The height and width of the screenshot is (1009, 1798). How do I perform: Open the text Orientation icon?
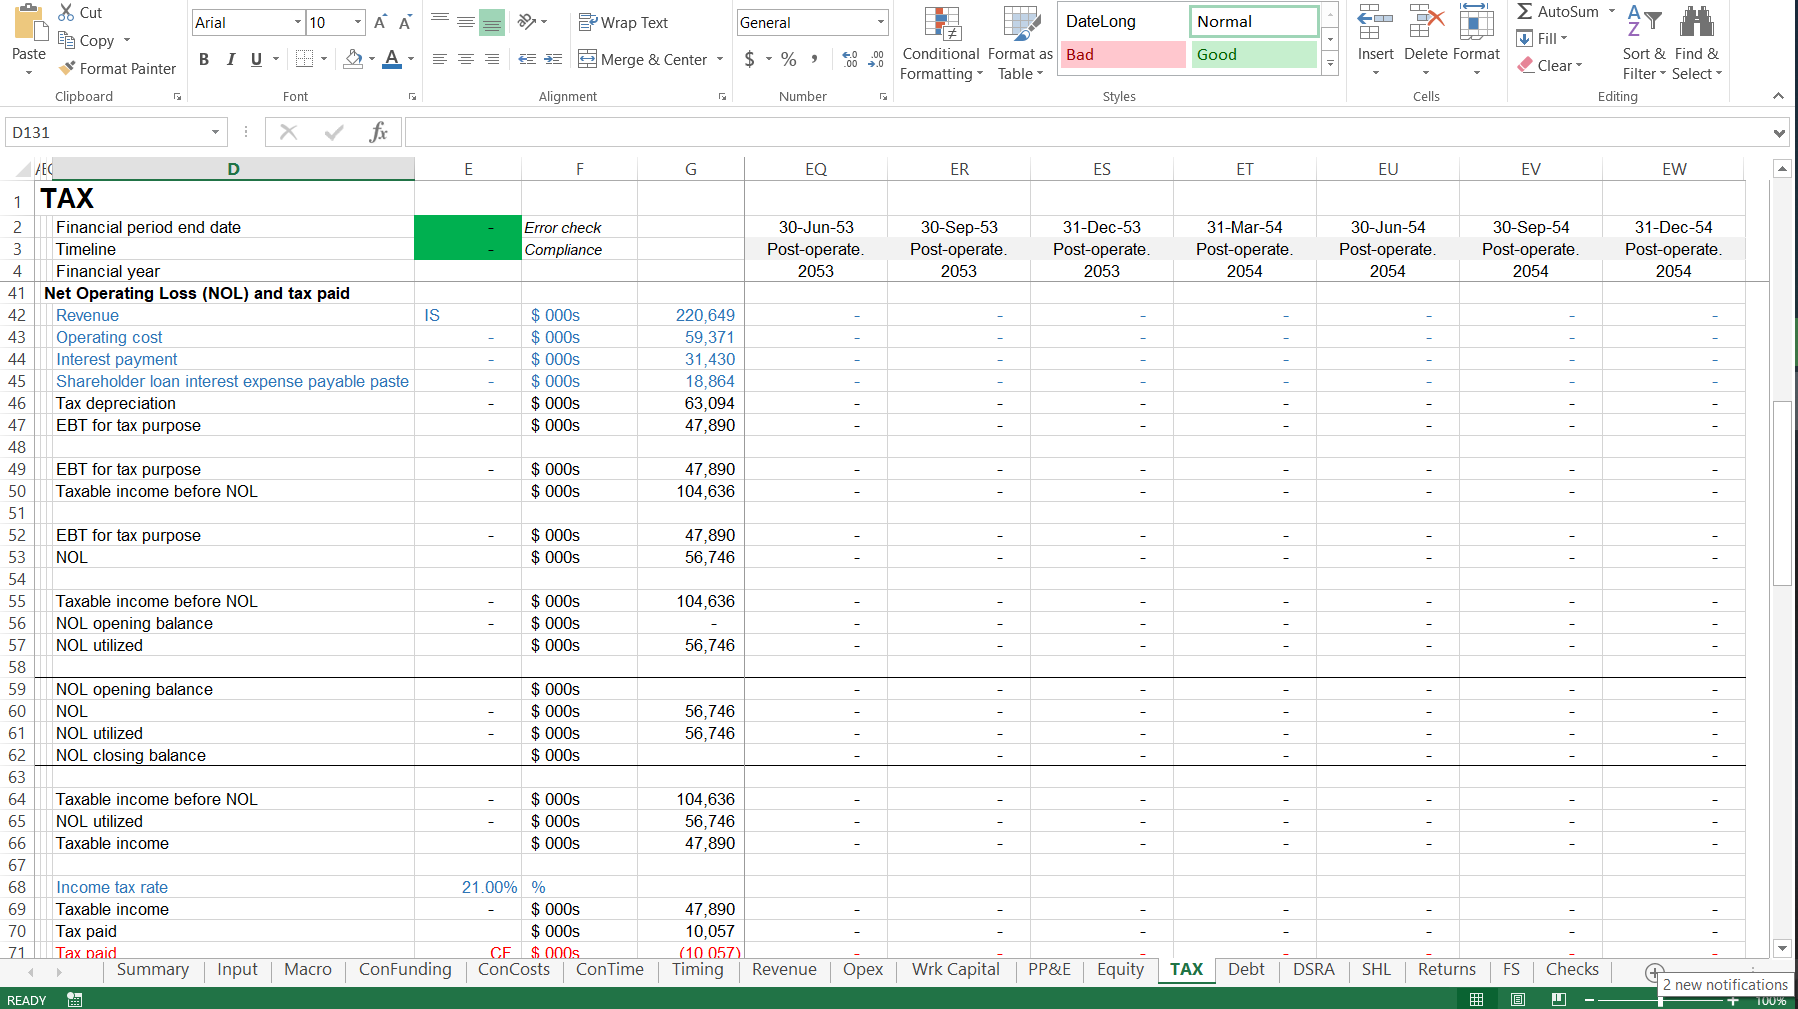tap(527, 21)
